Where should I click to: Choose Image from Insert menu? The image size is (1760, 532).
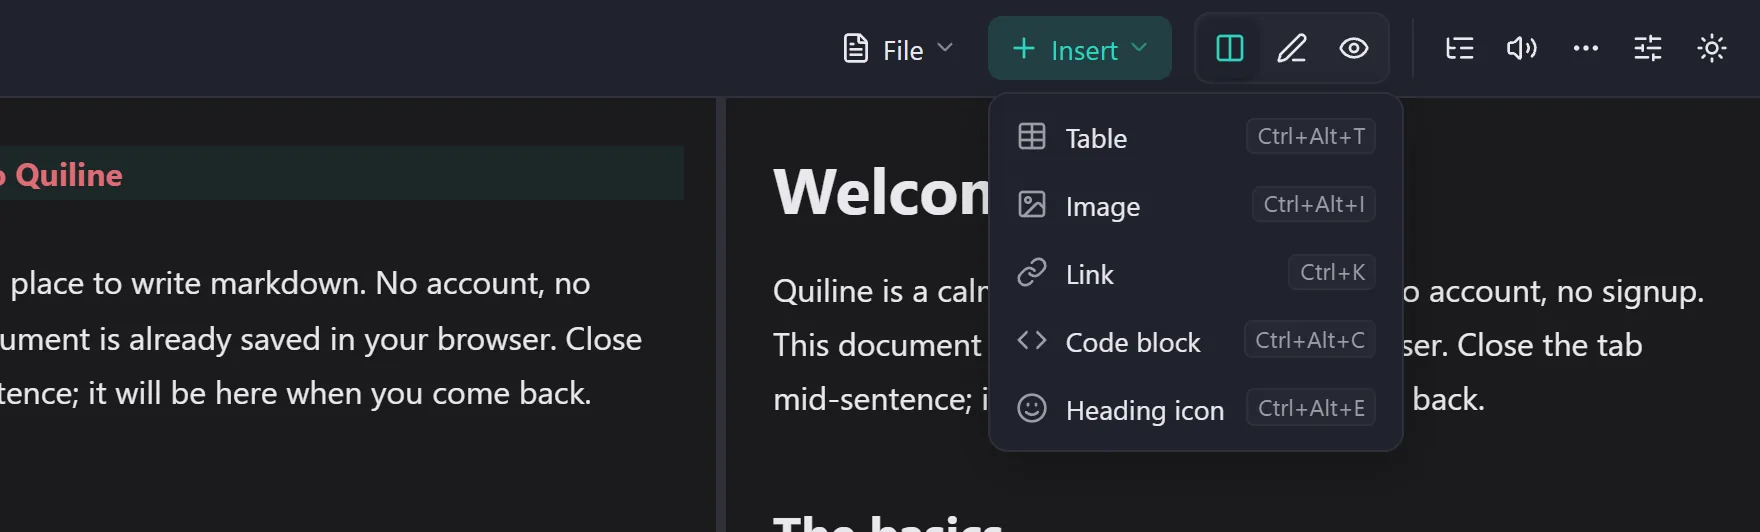pyautogui.click(x=1195, y=205)
